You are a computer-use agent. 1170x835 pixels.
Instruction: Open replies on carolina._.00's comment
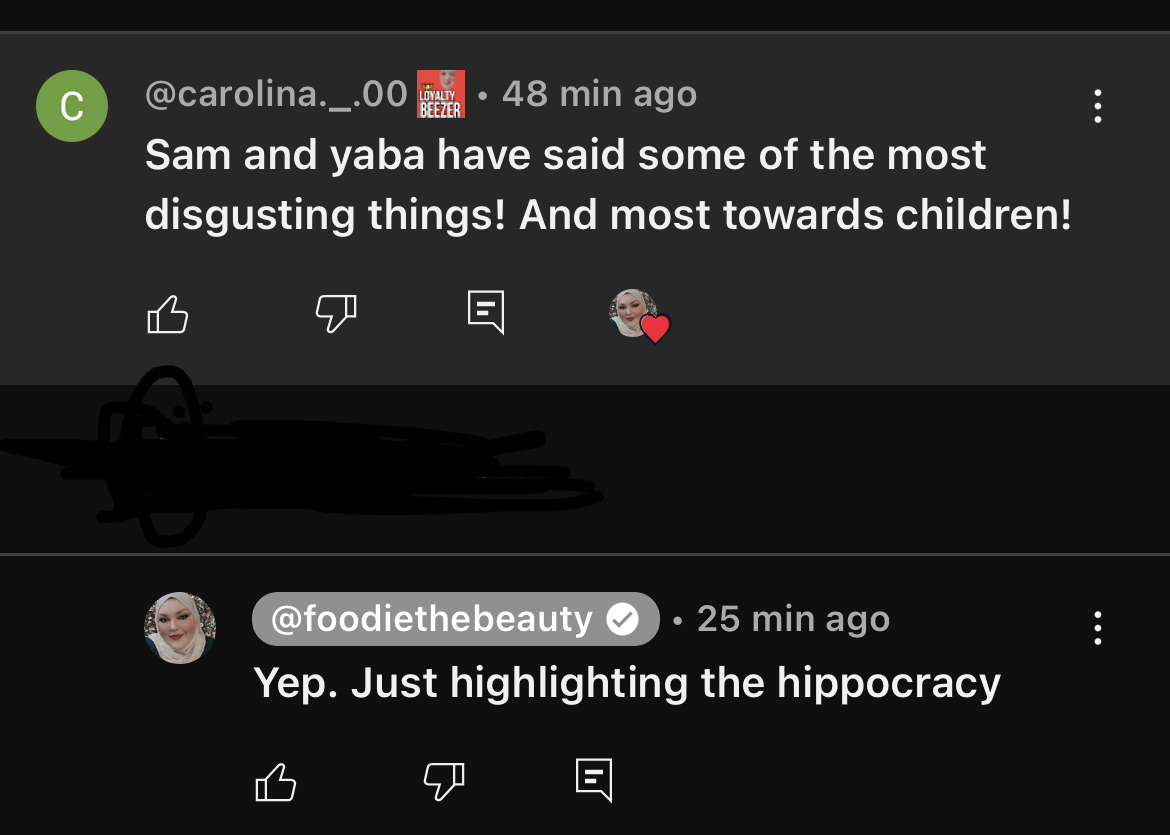[x=486, y=312]
